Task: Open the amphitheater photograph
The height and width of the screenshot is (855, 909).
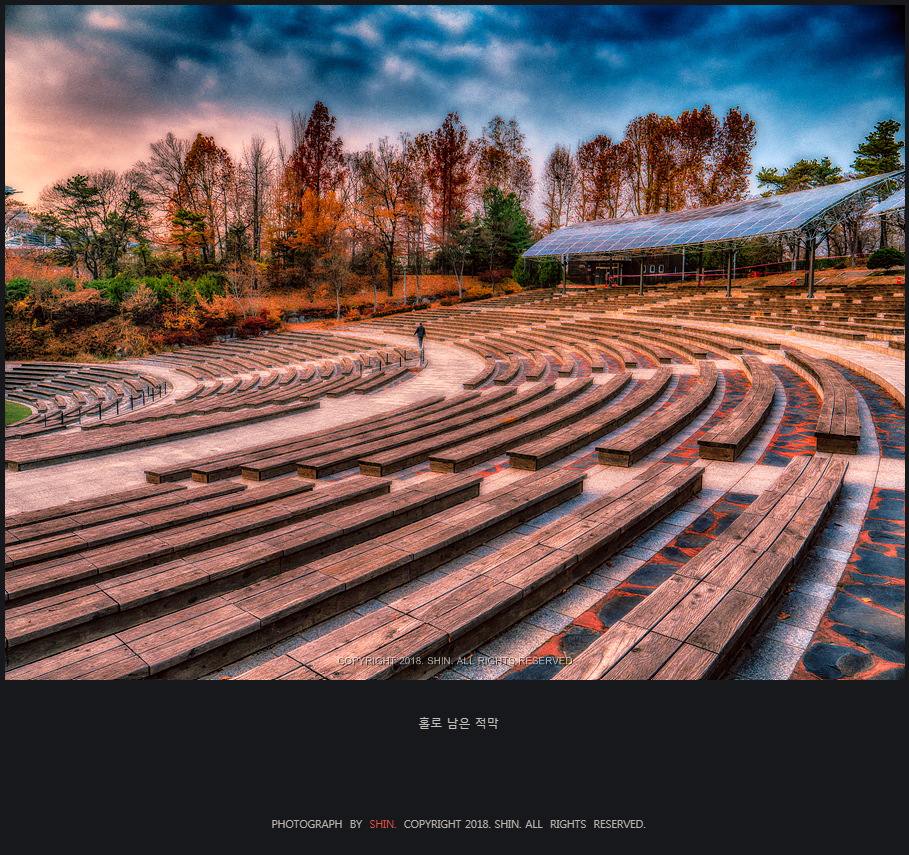Action: 454,343
